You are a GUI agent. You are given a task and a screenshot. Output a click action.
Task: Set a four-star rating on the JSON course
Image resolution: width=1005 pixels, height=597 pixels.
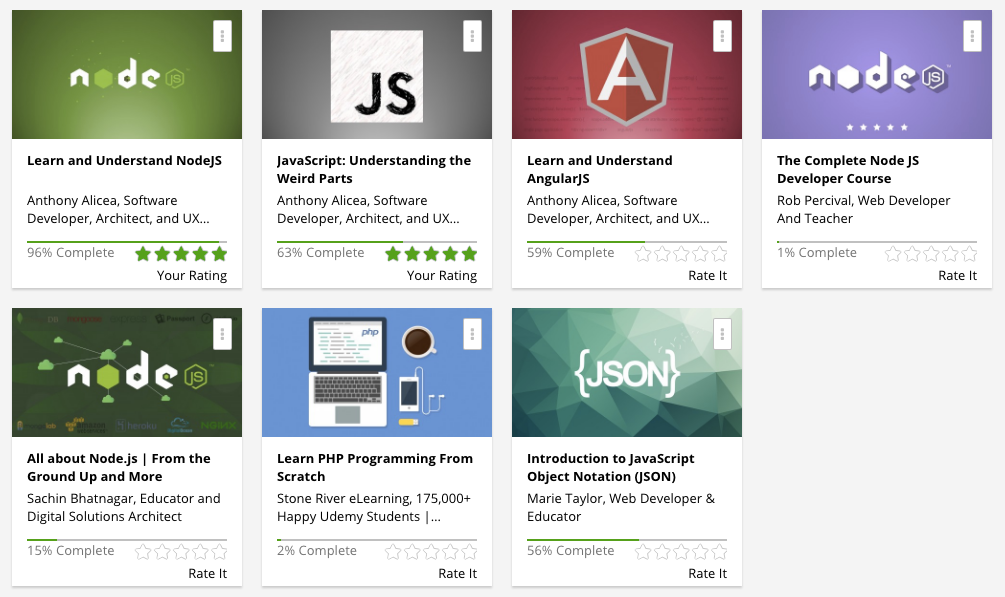[699, 551]
